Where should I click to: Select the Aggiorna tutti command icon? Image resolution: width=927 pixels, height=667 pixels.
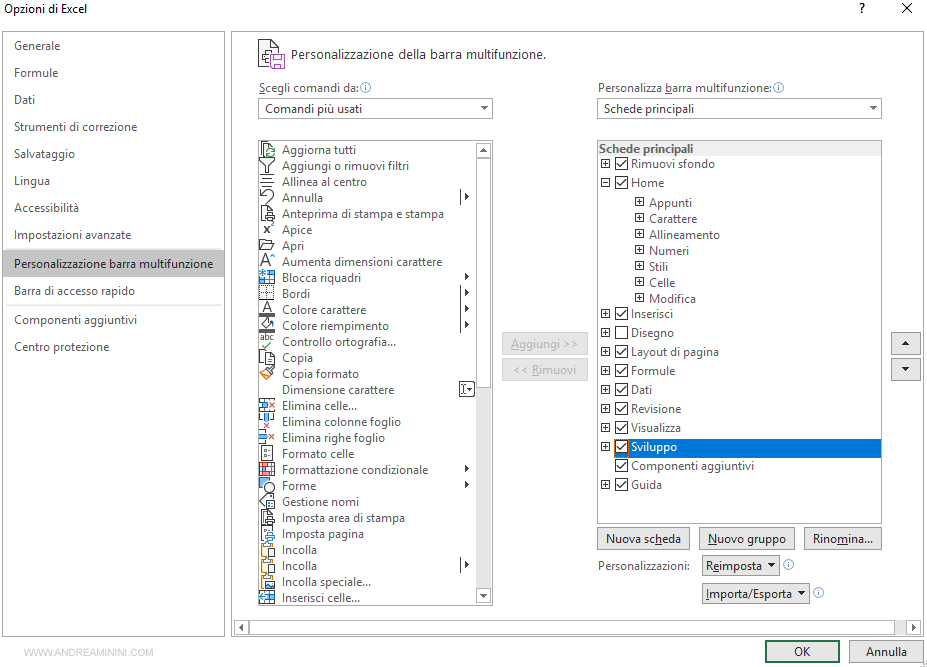pos(267,150)
